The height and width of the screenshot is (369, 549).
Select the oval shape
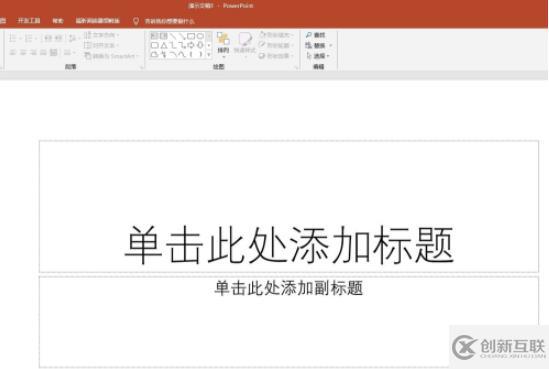point(200,36)
